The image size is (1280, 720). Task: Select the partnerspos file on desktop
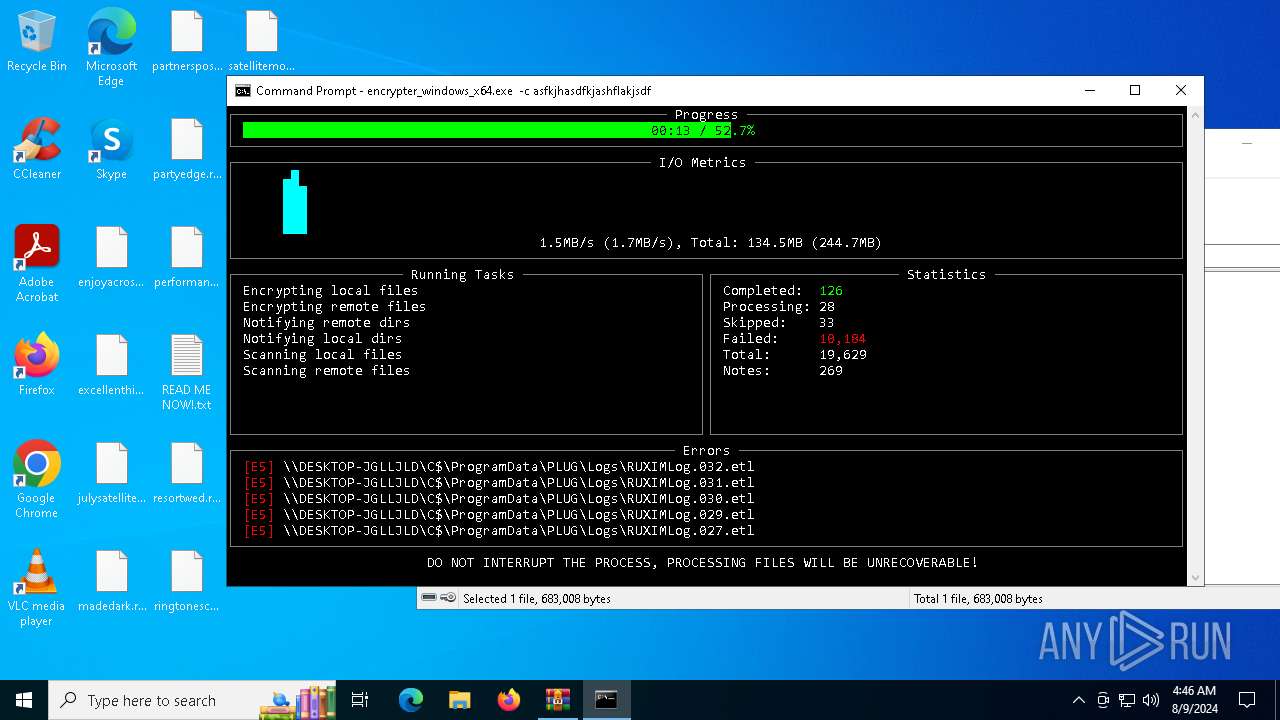click(x=187, y=41)
